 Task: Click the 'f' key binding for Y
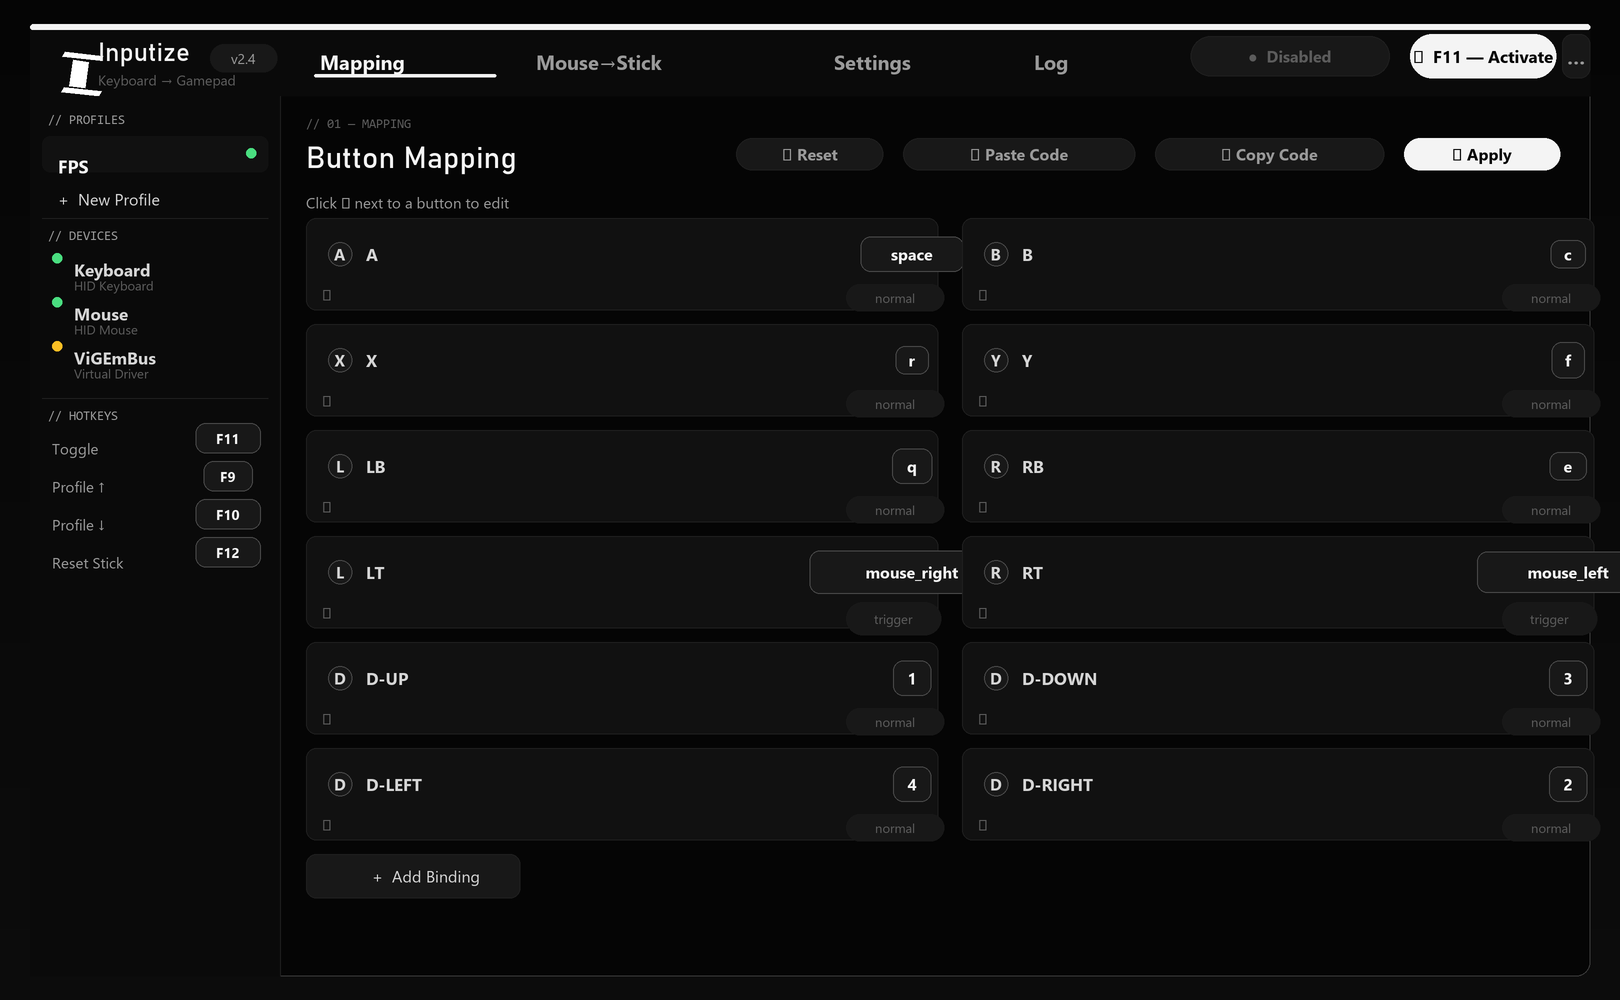(1568, 361)
